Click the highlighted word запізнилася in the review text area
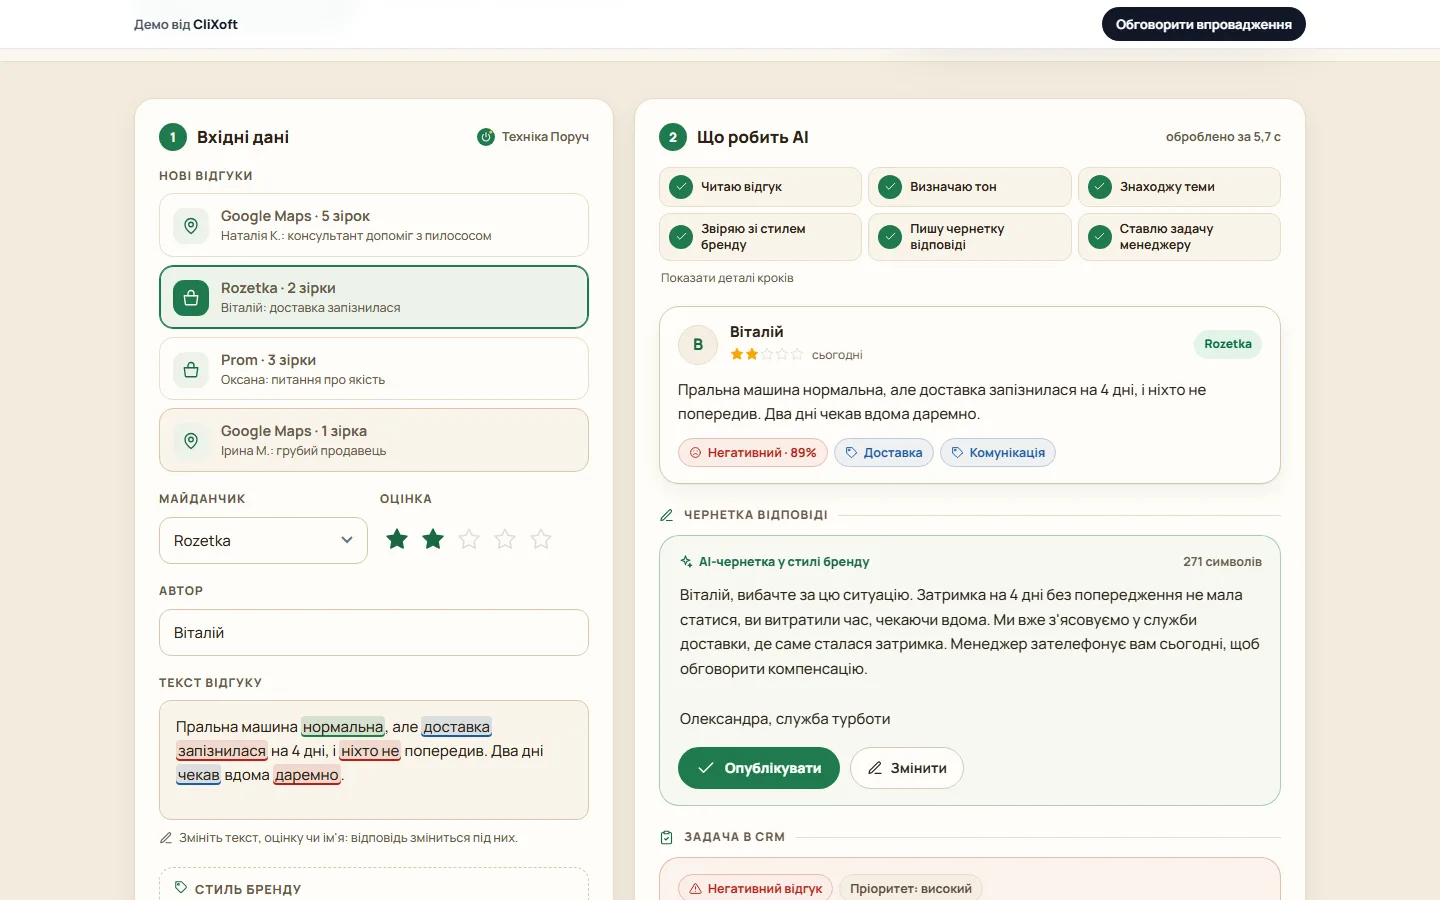 [222, 751]
